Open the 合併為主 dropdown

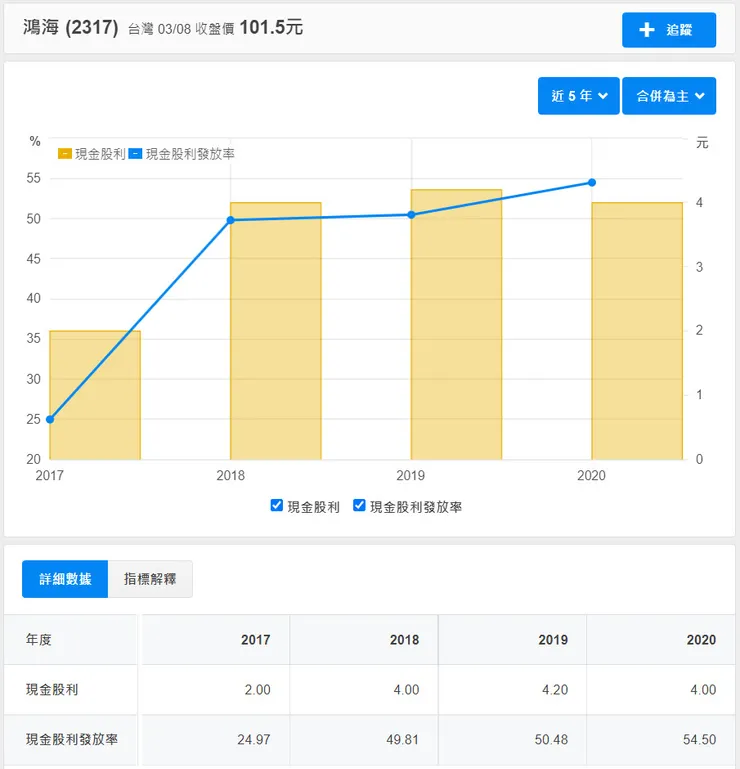[669, 96]
